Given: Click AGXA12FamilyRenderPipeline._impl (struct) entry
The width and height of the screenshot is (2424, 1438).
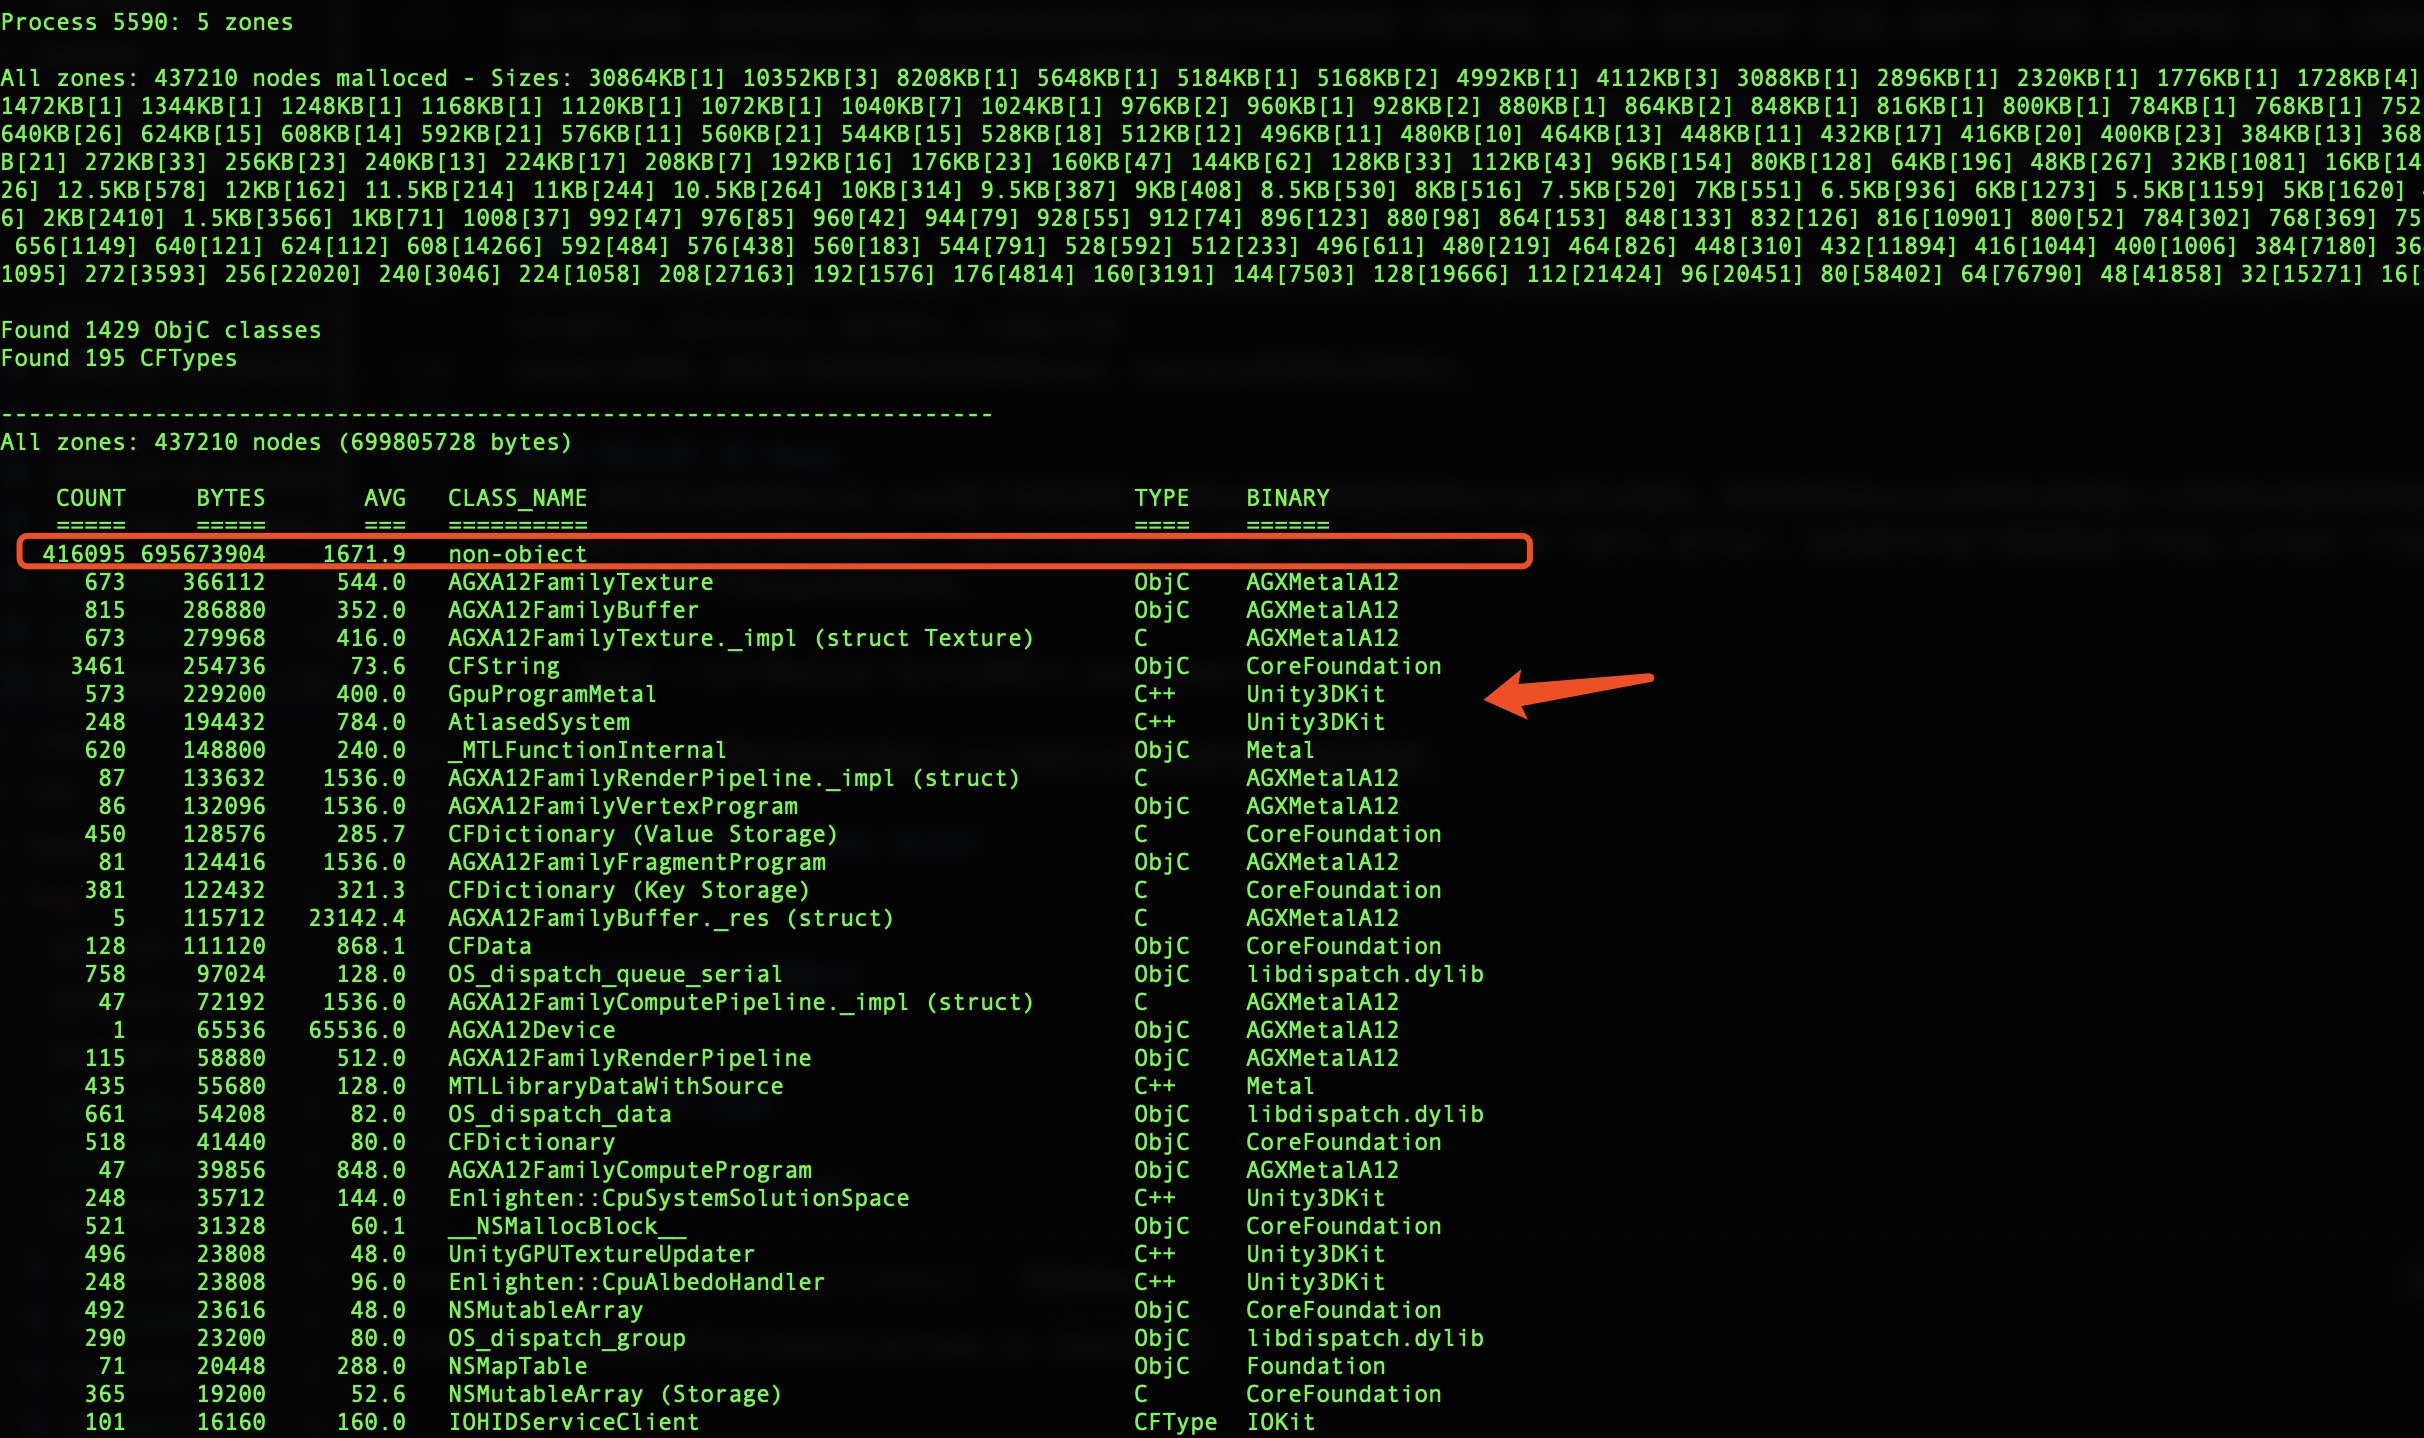Looking at the screenshot, I should 734,778.
